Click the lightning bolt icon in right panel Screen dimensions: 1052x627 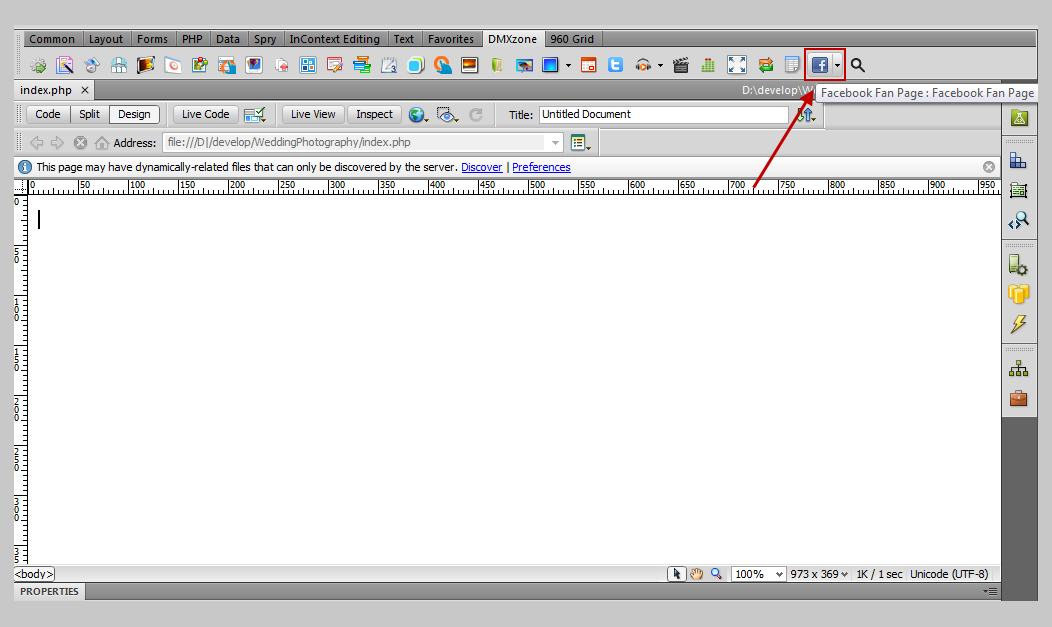[1018, 324]
